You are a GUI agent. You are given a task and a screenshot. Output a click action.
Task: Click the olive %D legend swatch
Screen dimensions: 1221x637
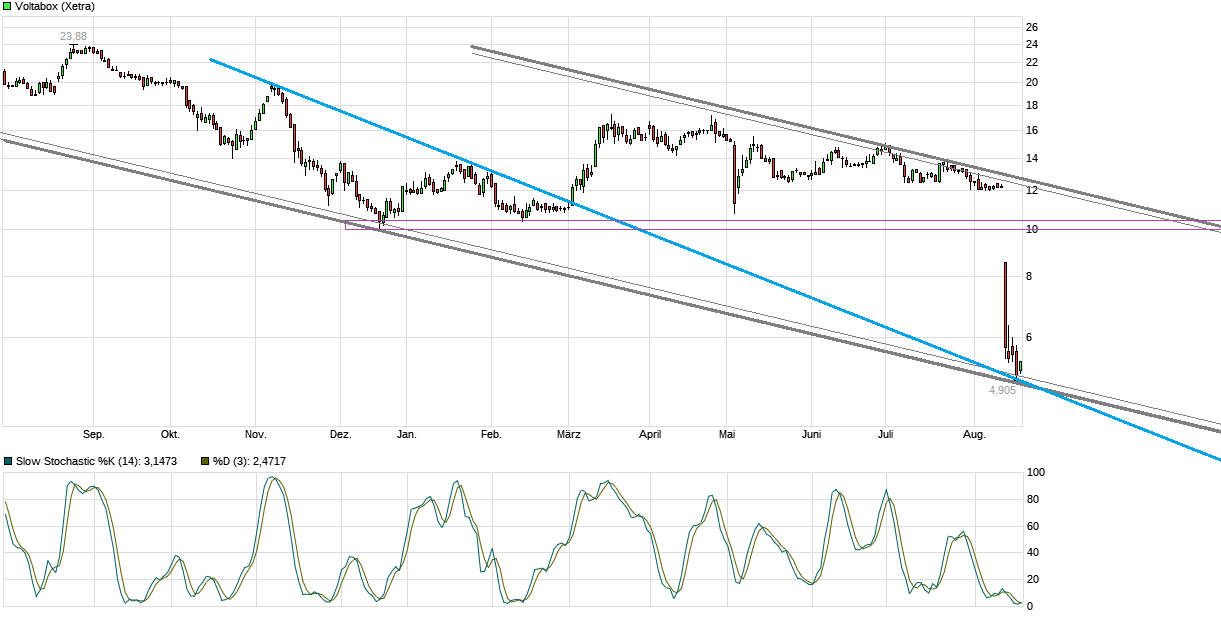pyautogui.click(x=206, y=461)
